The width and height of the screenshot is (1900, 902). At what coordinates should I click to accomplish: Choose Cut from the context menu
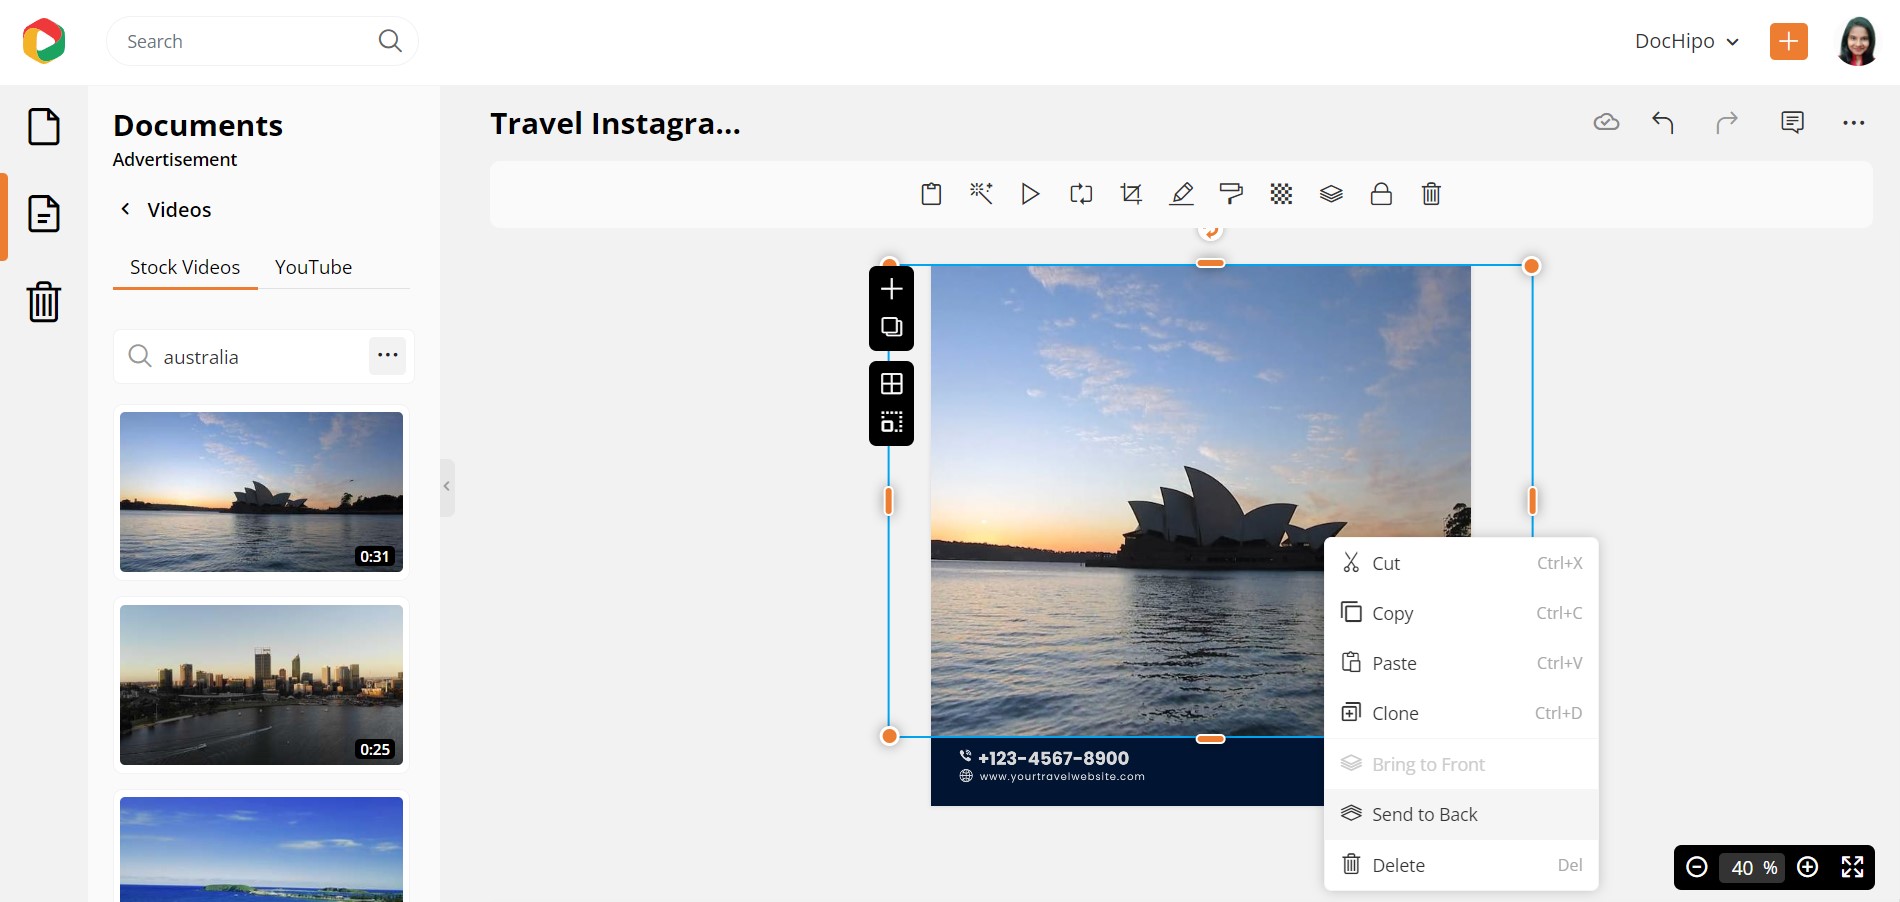[x=1461, y=563]
